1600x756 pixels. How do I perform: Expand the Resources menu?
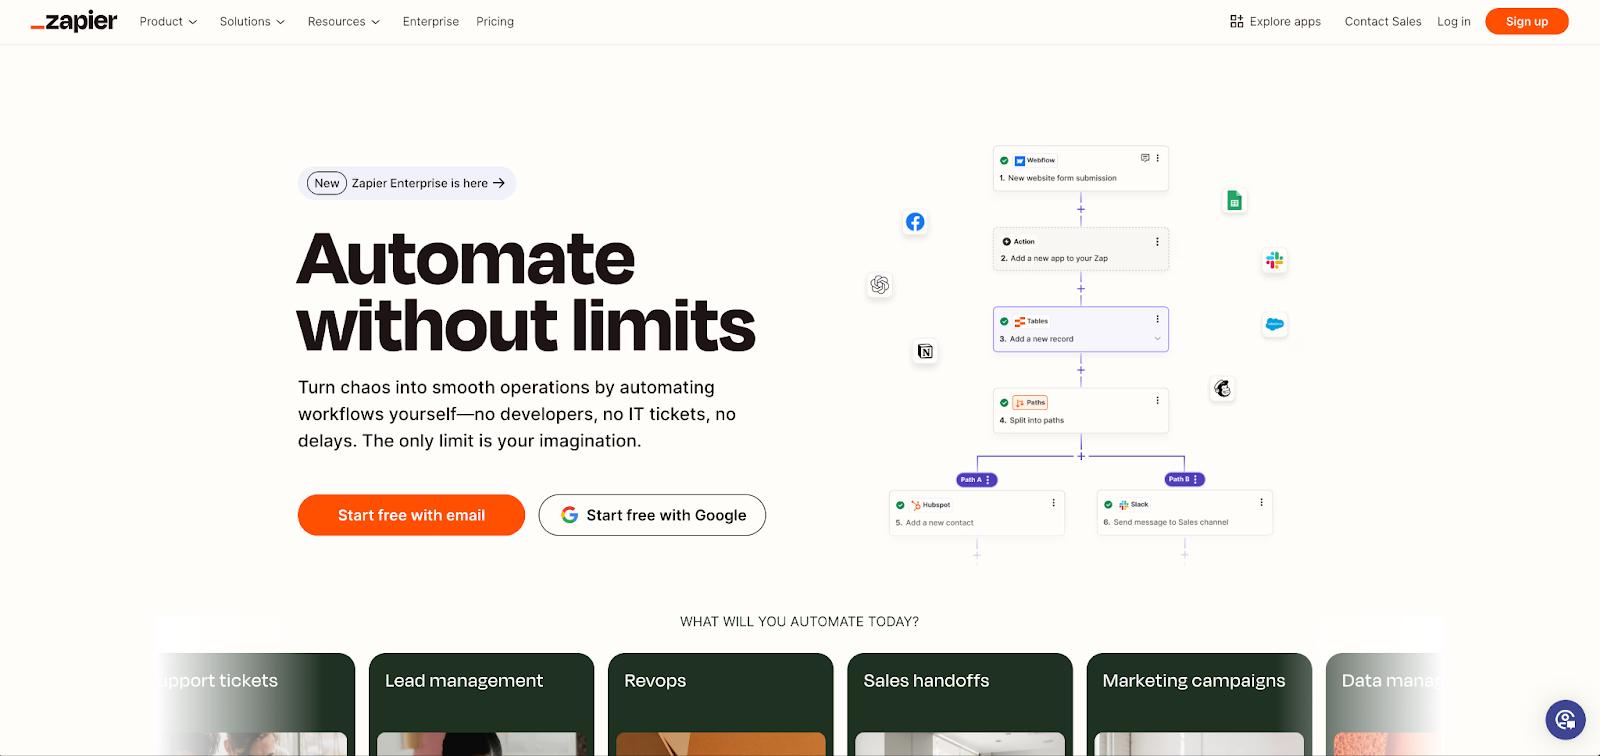coord(344,21)
